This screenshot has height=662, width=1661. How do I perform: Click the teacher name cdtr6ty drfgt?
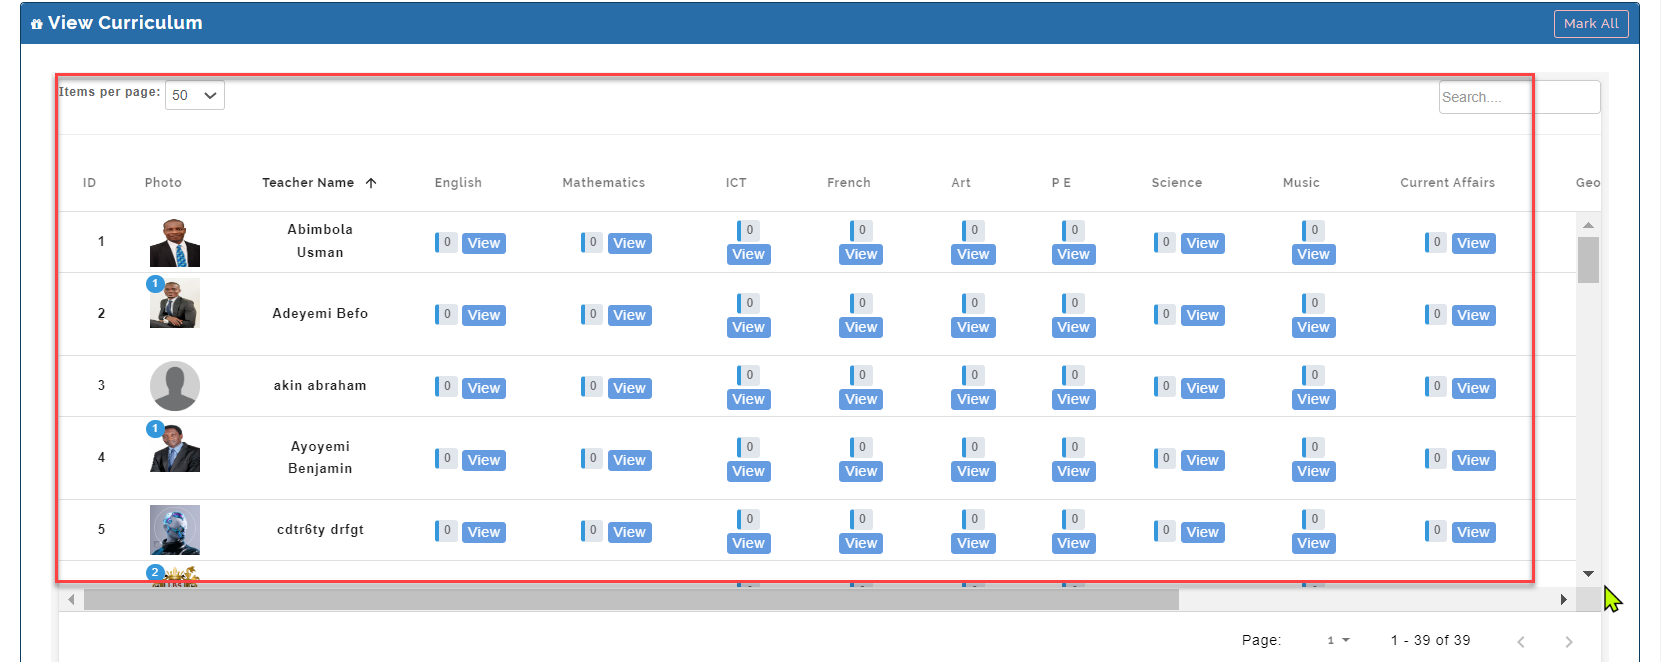click(x=320, y=530)
